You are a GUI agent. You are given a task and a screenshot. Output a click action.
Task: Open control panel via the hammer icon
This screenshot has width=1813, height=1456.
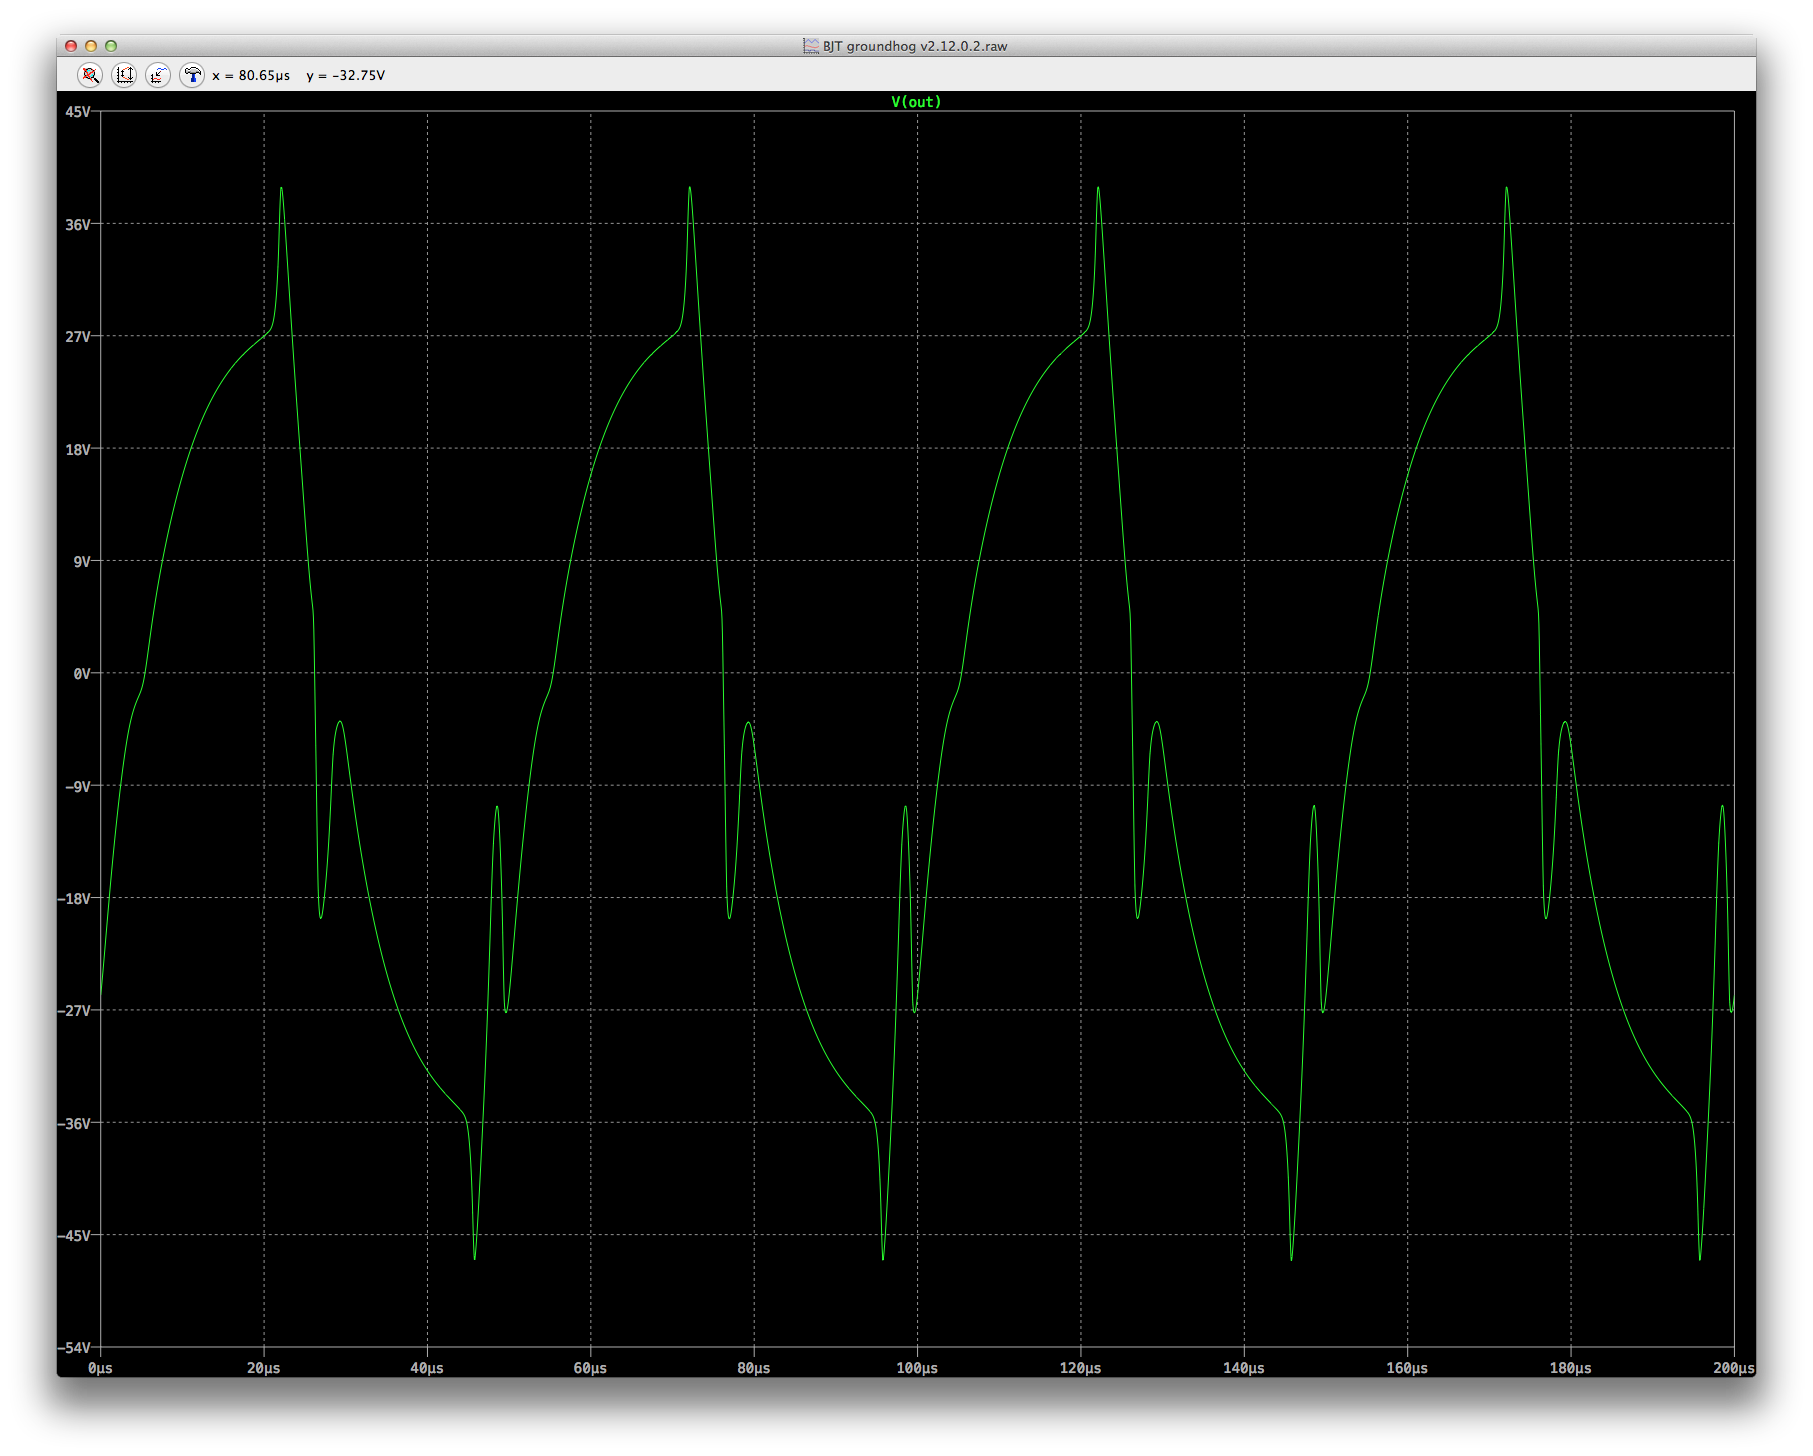(x=192, y=75)
